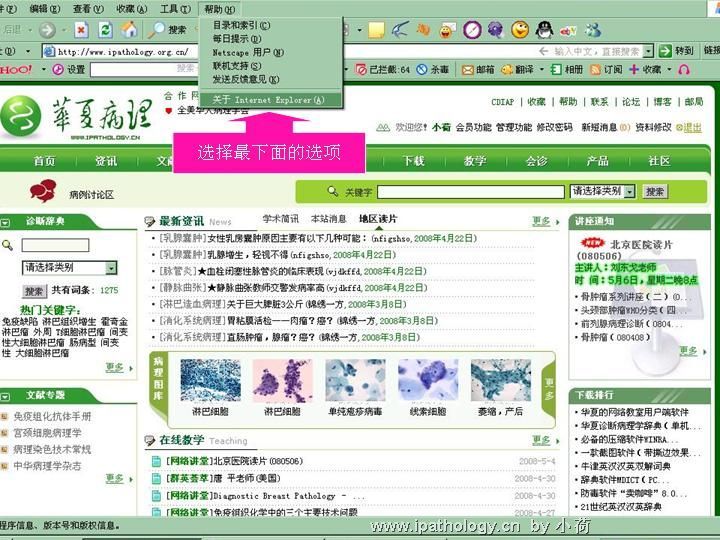The image size is (720, 540).
Task: Click the 退出 logout link
Action: tap(692, 128)
